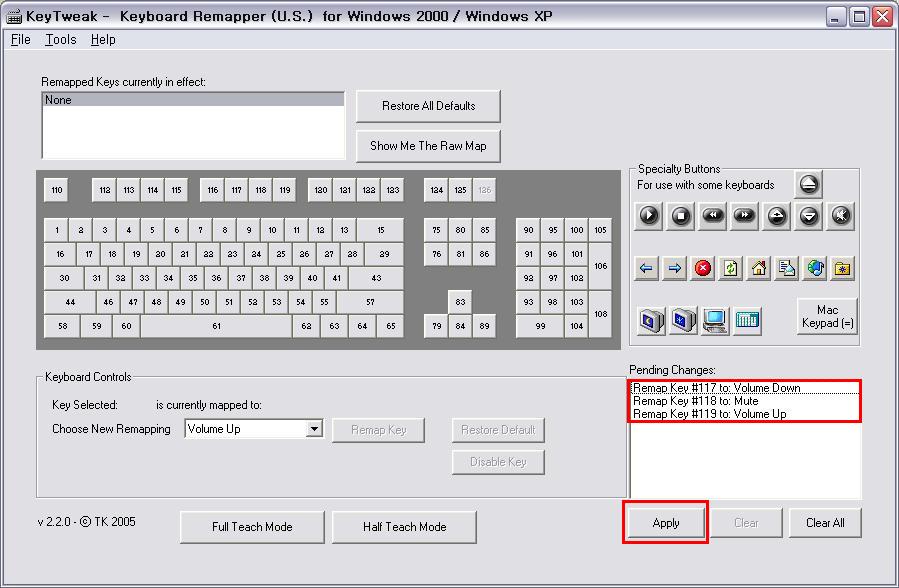Select the Next Track specialty button
The height and width of the screenshot is (588, 899).
(x=744, y=216)
